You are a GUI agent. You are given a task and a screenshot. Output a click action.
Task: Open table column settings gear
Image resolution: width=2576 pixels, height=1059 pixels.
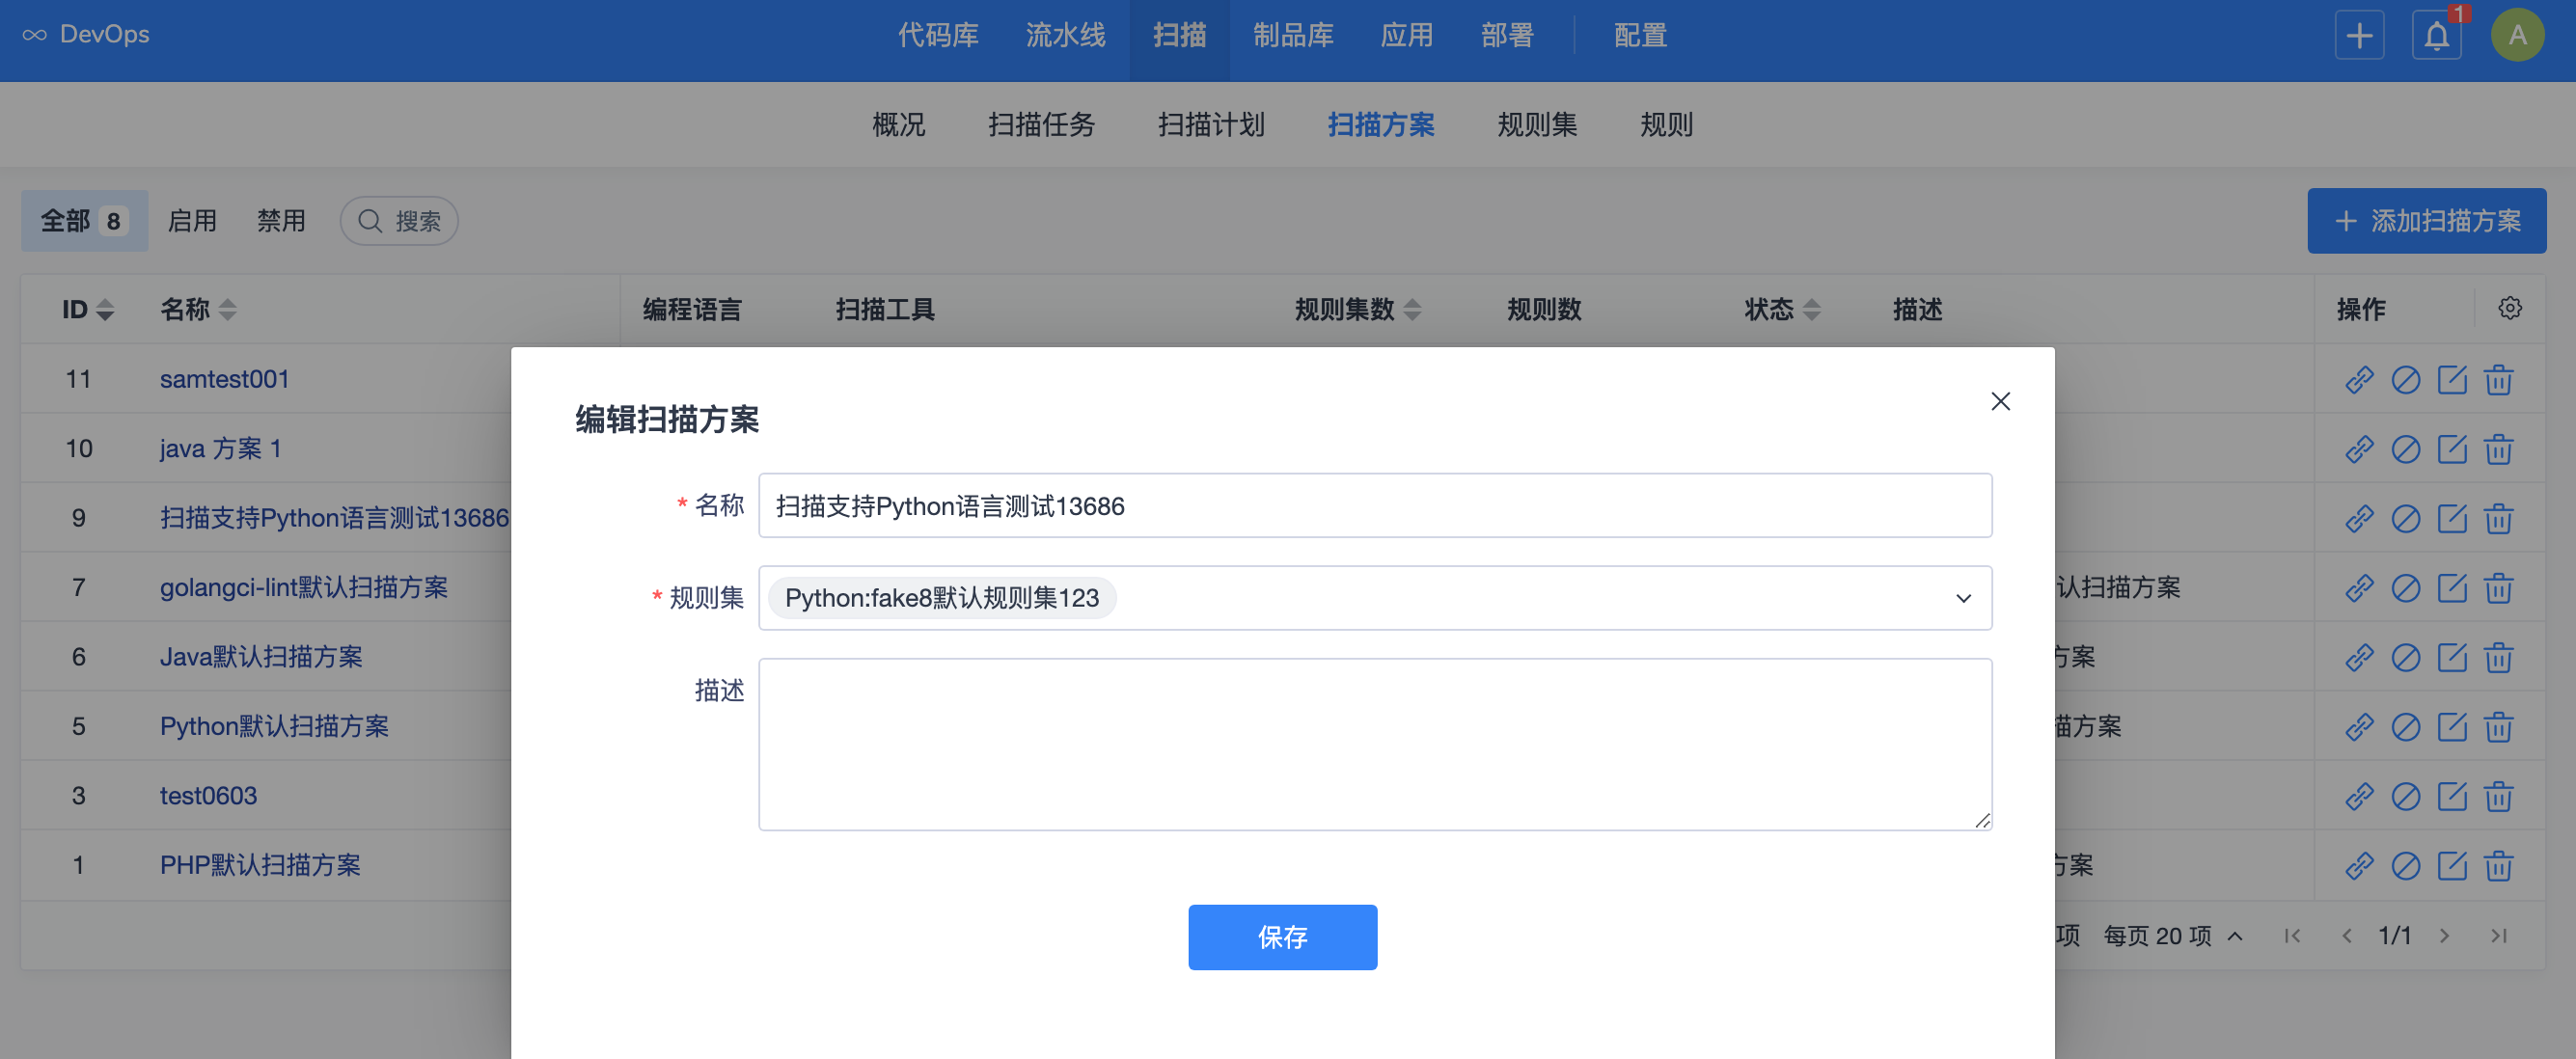pos(2509,308)
